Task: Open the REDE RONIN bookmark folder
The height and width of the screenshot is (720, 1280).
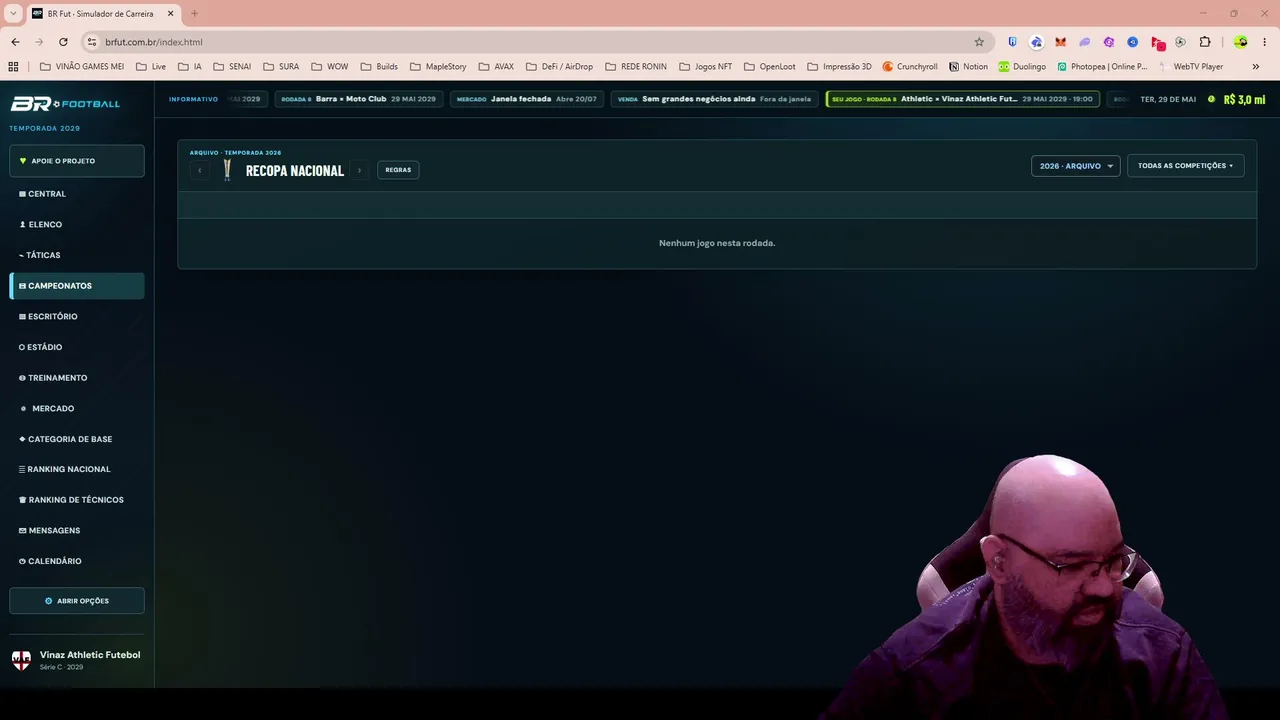Action: coord(636,67)
